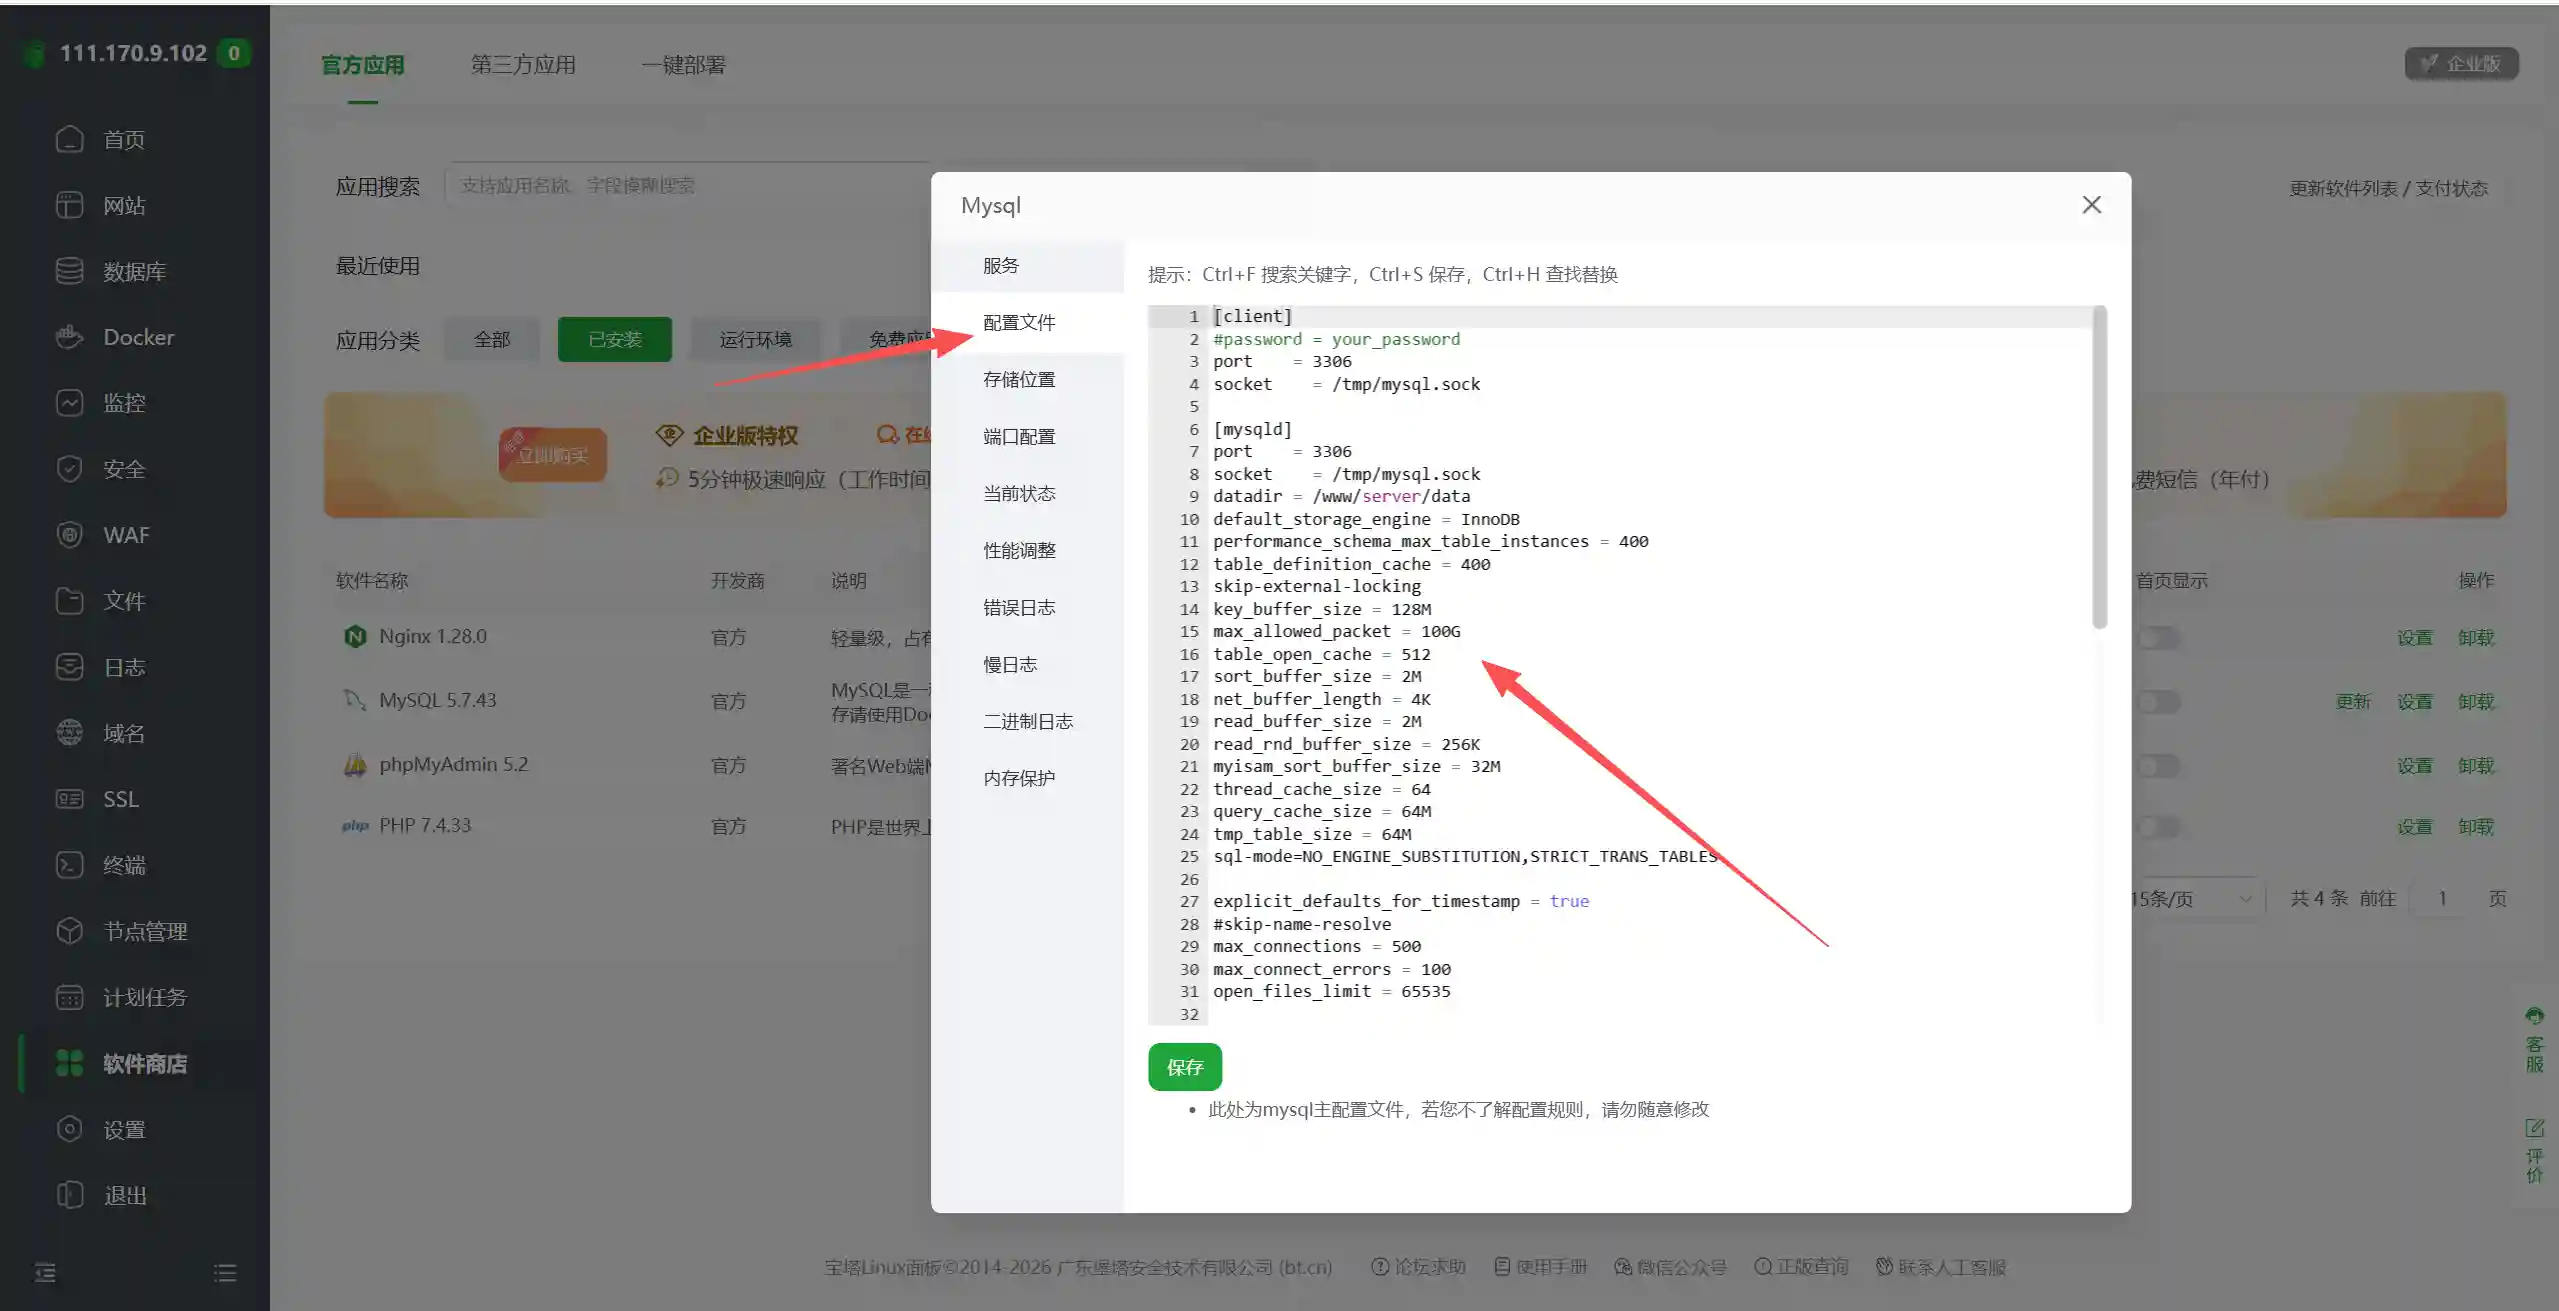Viewport: 2559px width, 1311px height.
Task: Toggle homepage display for Nginx 1.28.0
Action: tap(2158, 637)
